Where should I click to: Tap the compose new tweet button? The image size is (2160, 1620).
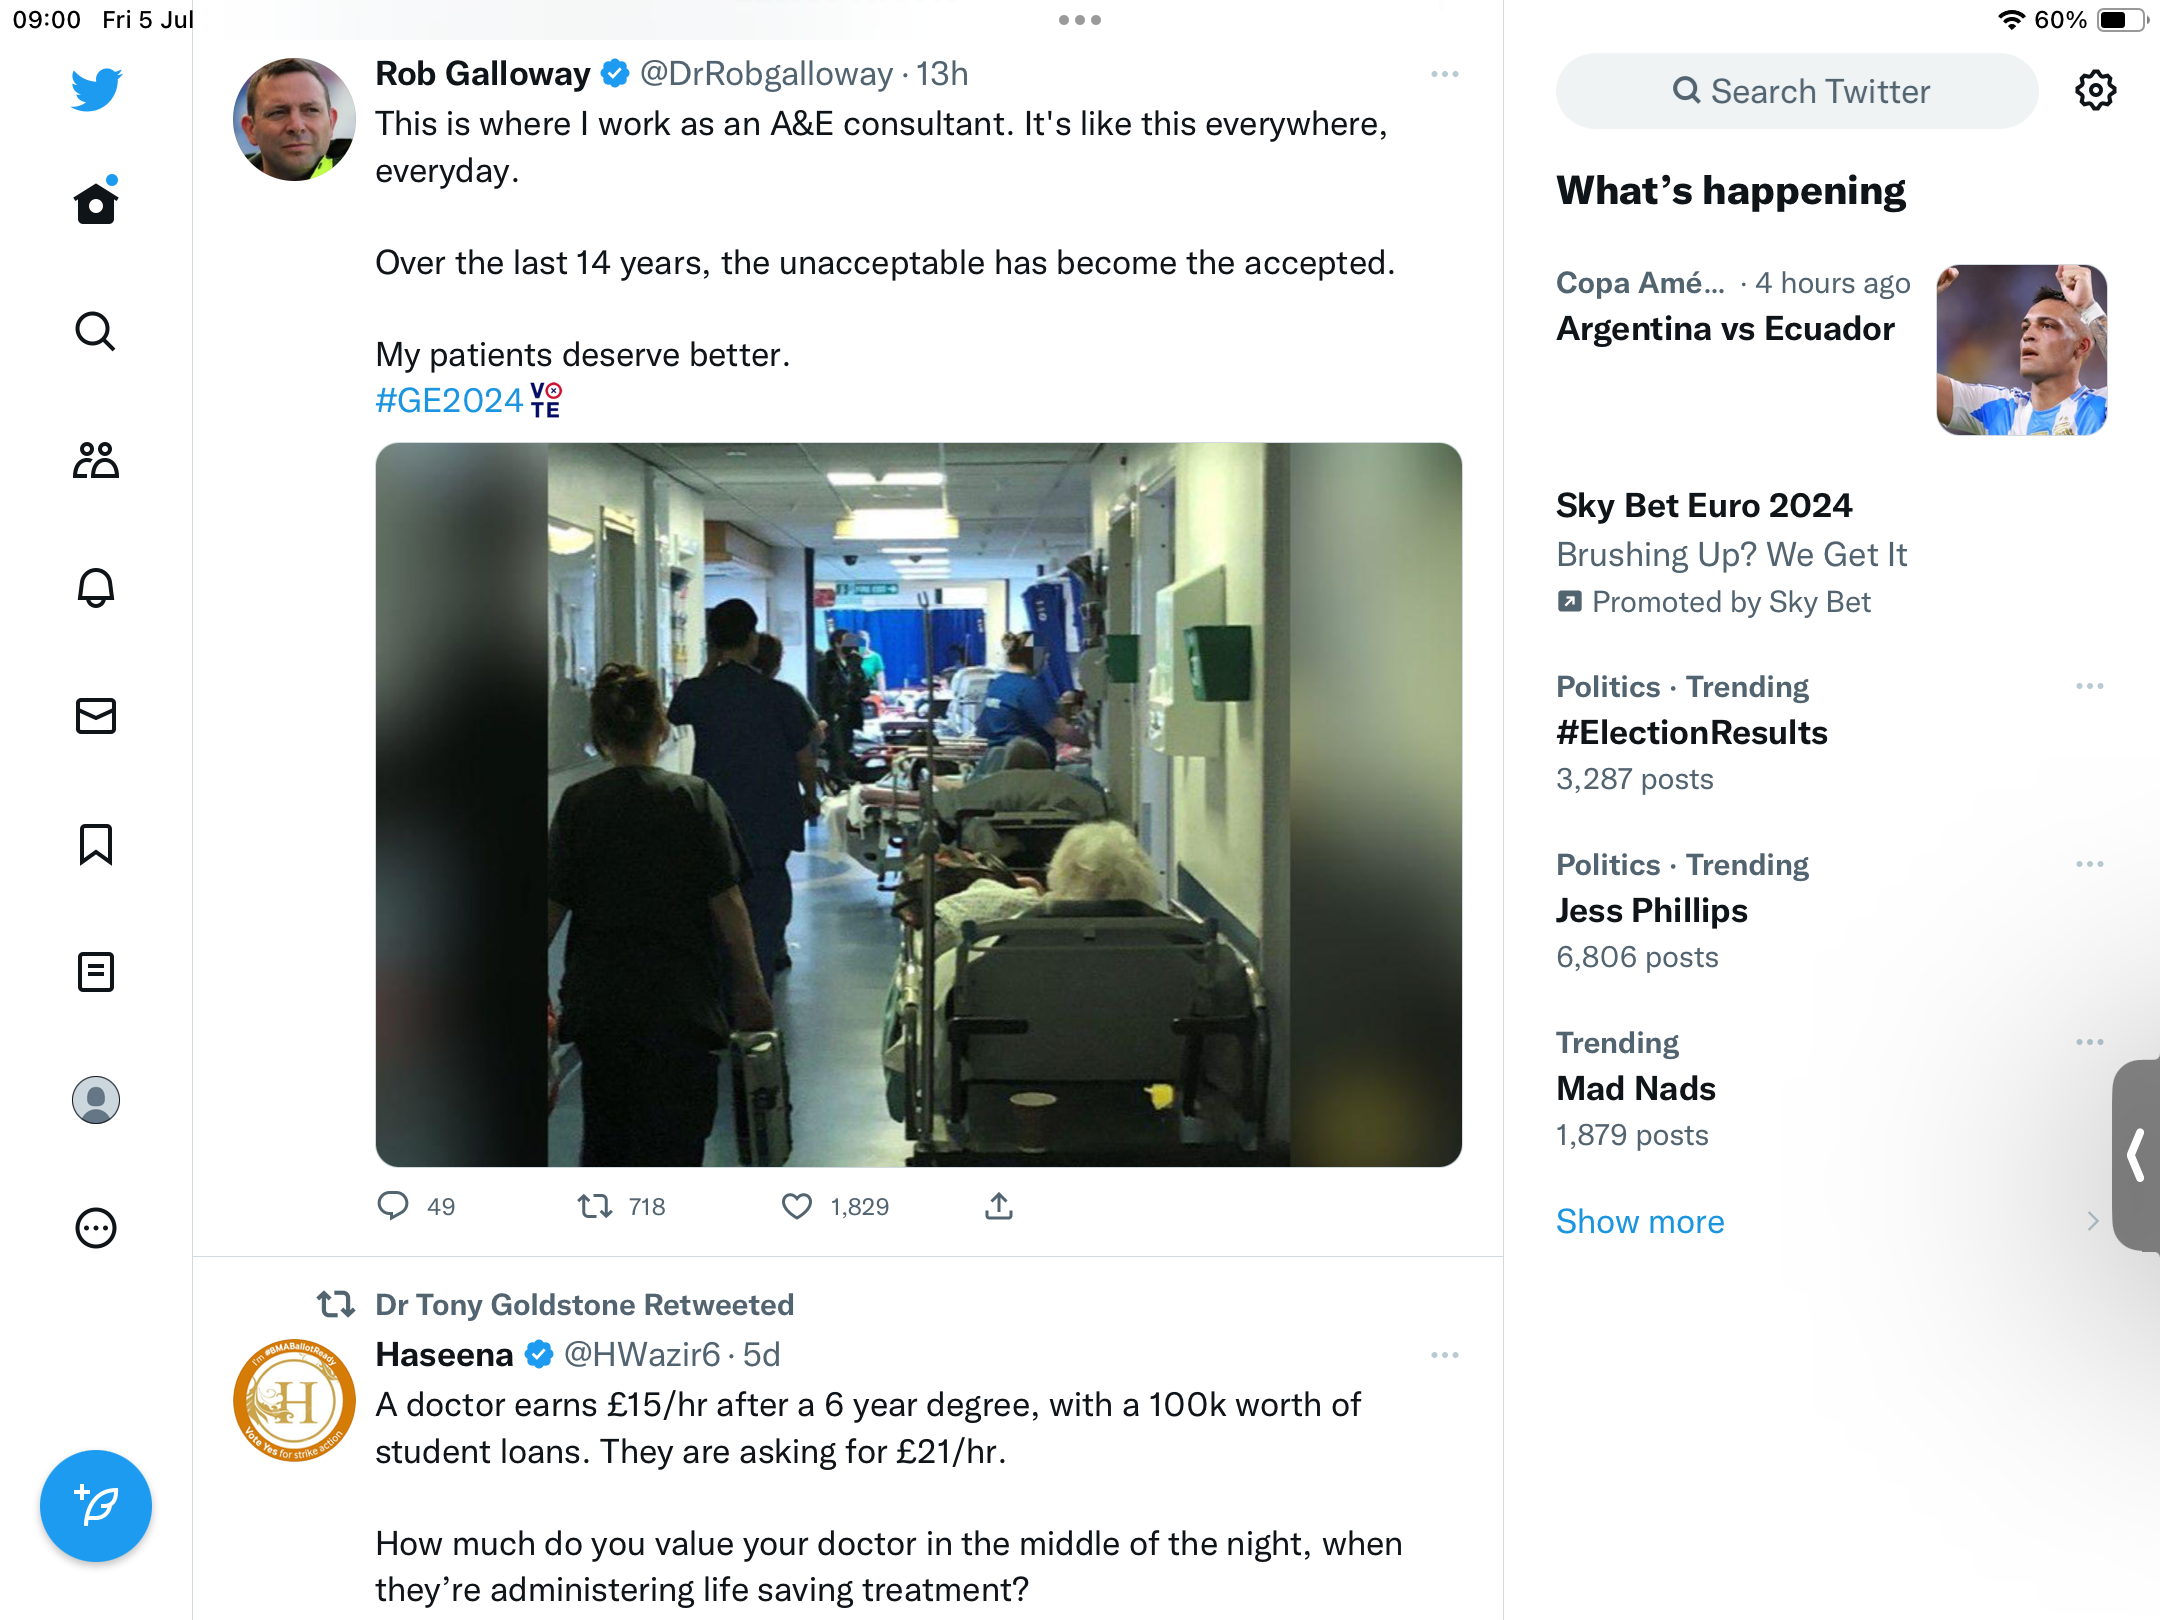(x=96, y=1506)
